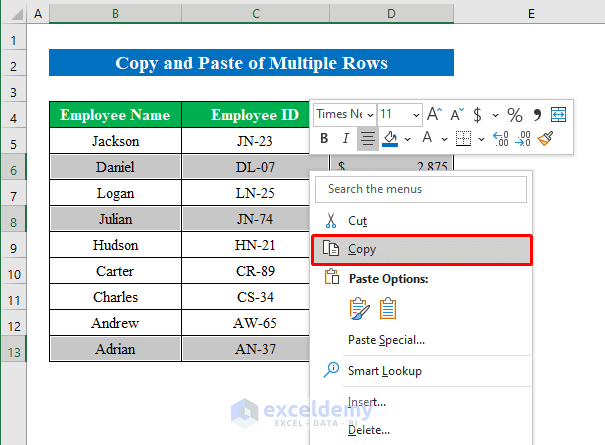Image resolution: width=605 pixels, height=445 pixels.
Task: Click the cell containing Logan
Action: [x=115, y=193]
